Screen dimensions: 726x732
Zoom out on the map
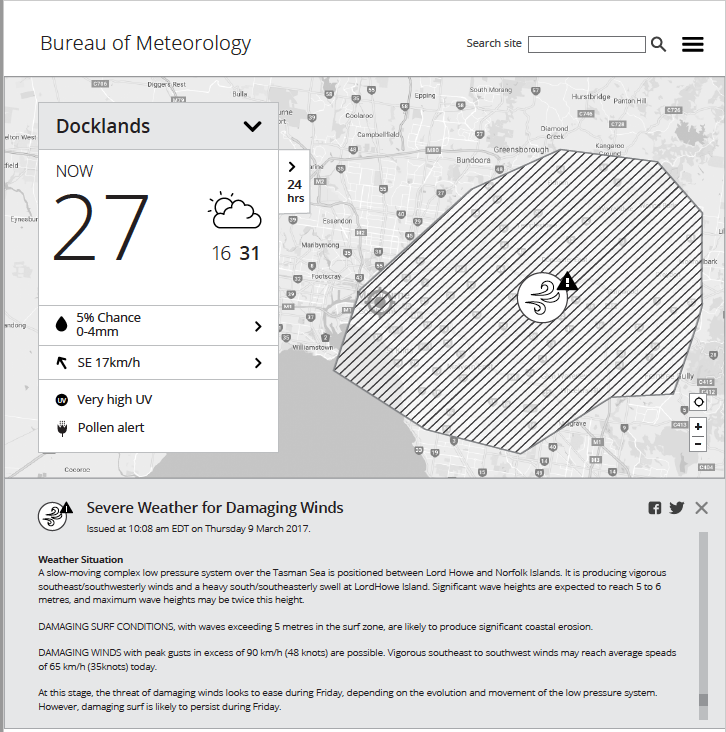(x=698, y=443)
